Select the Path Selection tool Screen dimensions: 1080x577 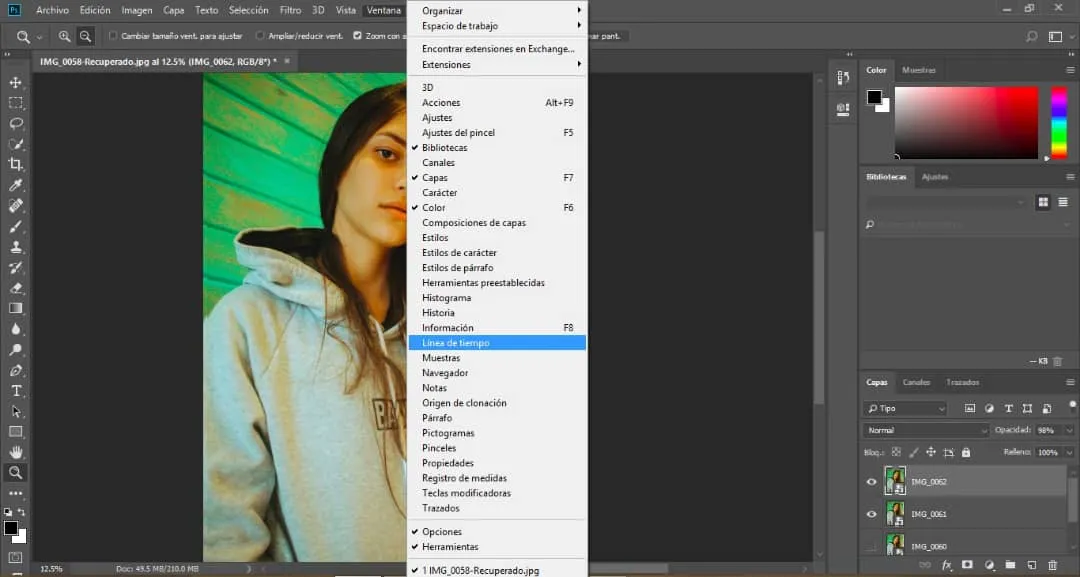[15, 411]
